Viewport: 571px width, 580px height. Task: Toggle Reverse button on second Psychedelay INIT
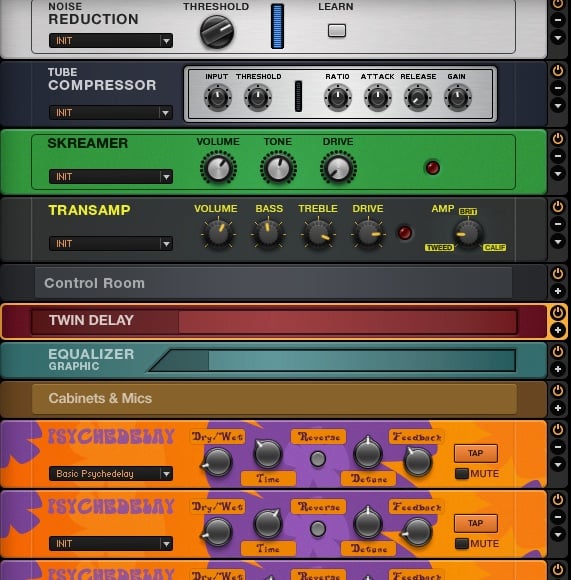pos(318,529)
